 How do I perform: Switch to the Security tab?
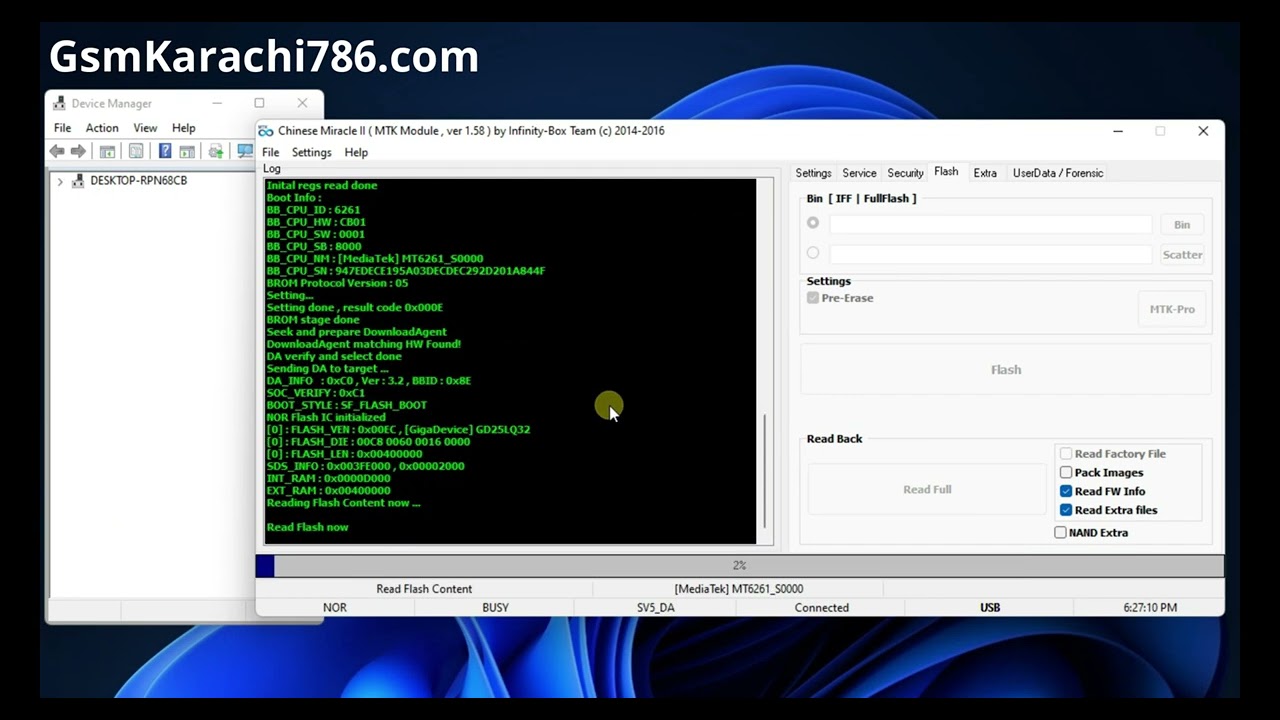pos(905,173)
